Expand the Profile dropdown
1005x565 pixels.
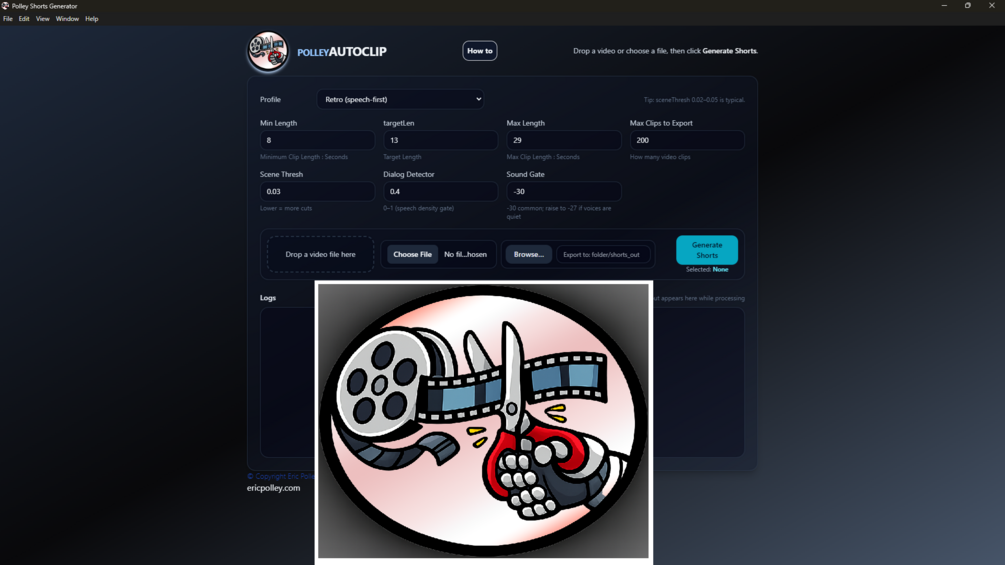click(400, 99)
